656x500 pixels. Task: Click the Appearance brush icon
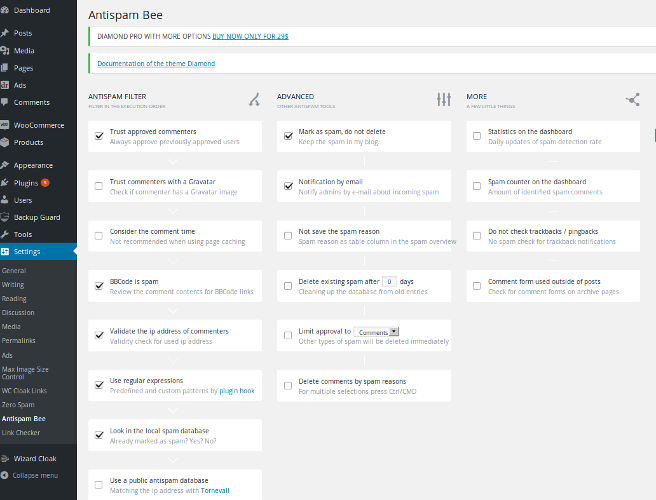point(5,165)
